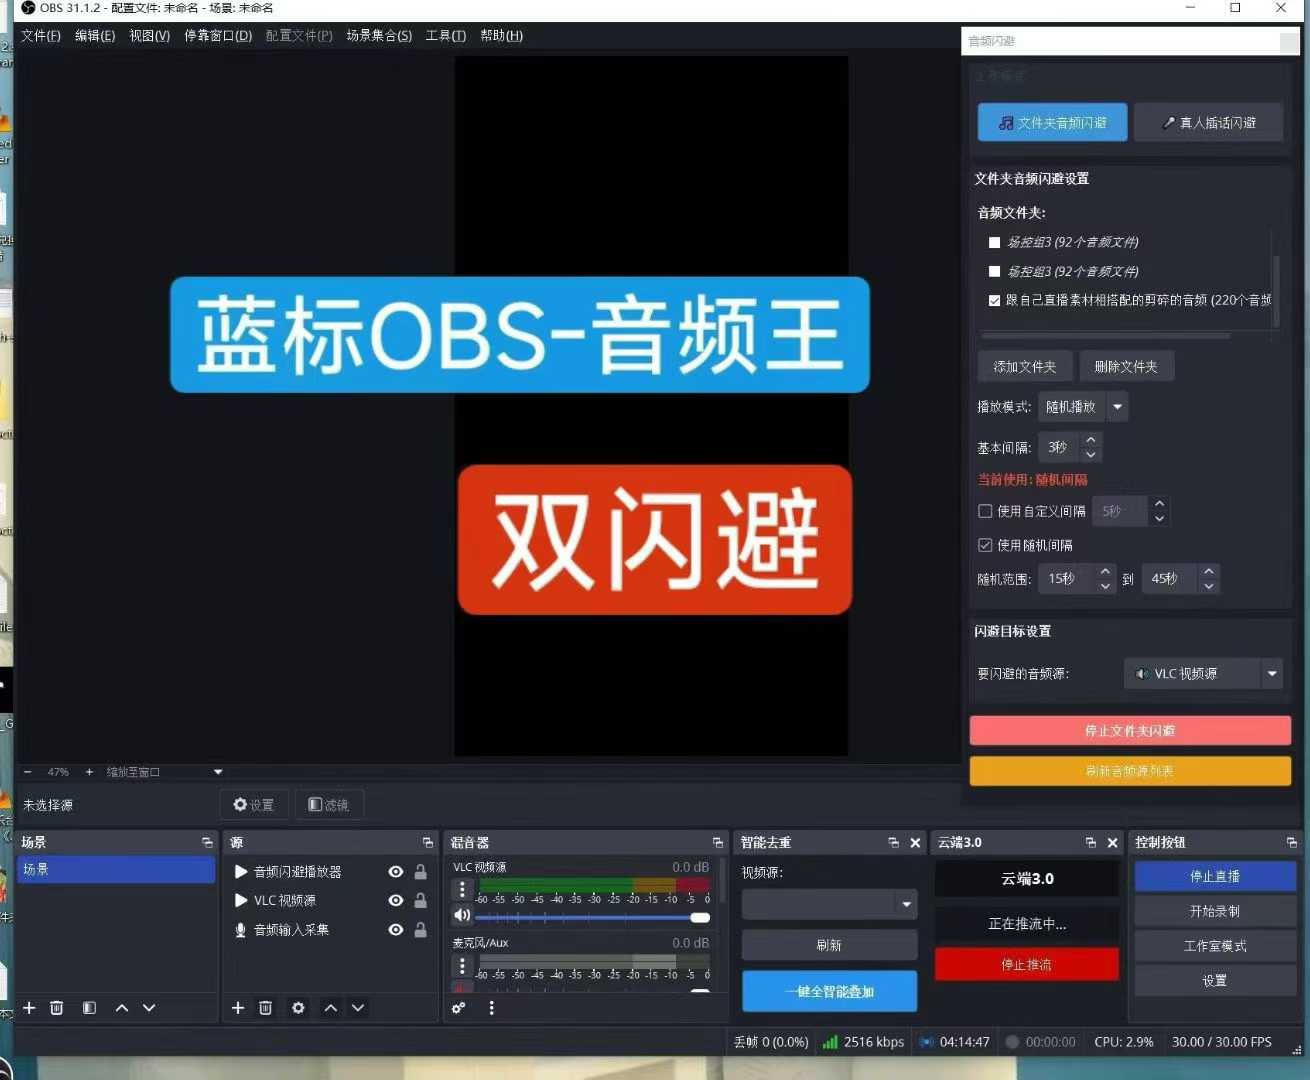
Task: Uncheck the 跟自己直播素材相搭配 audio folder
Action: (994, 300)
